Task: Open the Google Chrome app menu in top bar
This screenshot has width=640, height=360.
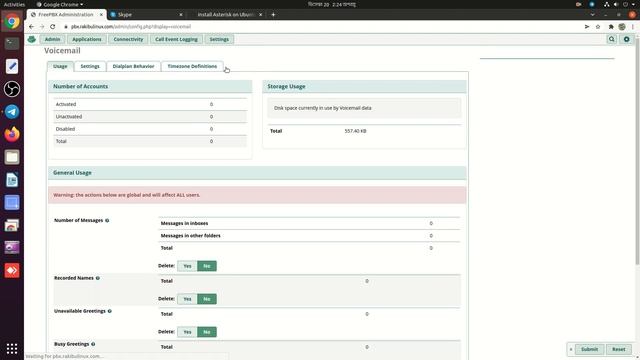Action: (x=60, y=4)
